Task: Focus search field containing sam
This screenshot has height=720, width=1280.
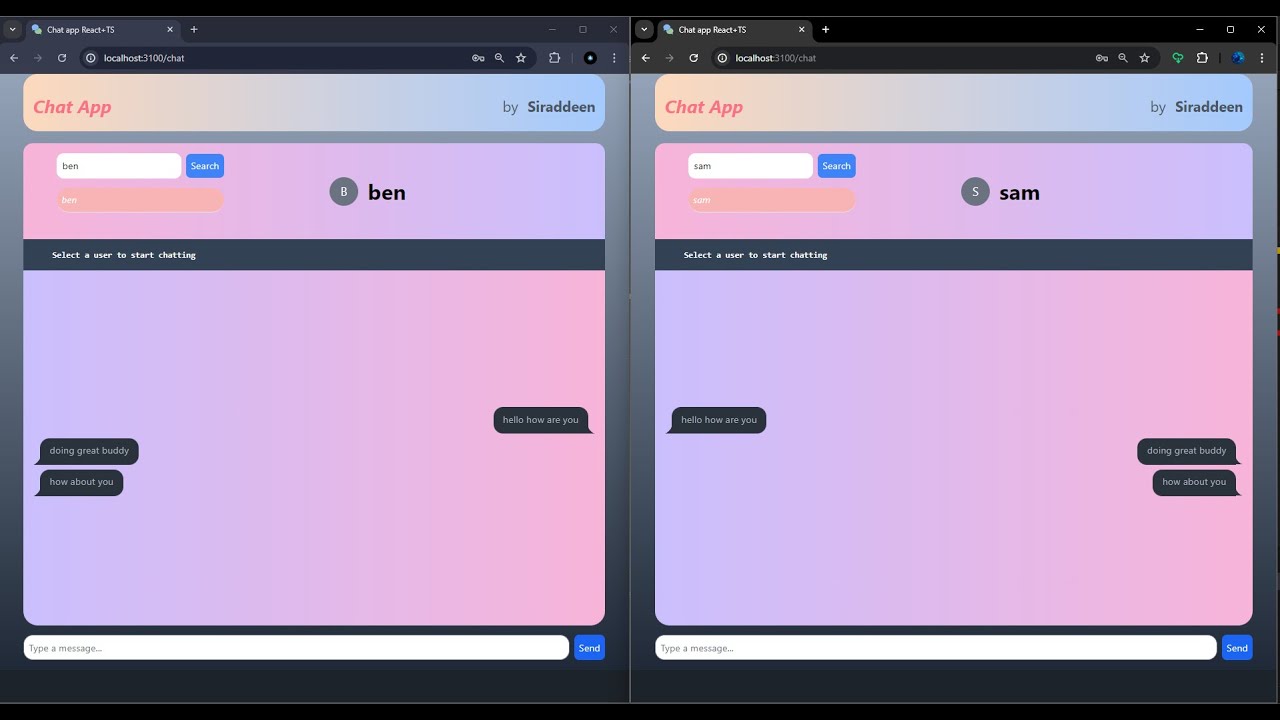Action: 751,166
